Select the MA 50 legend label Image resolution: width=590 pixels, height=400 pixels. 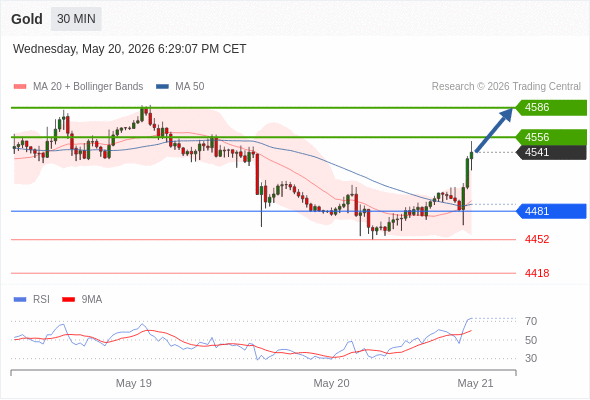[190, 87]
